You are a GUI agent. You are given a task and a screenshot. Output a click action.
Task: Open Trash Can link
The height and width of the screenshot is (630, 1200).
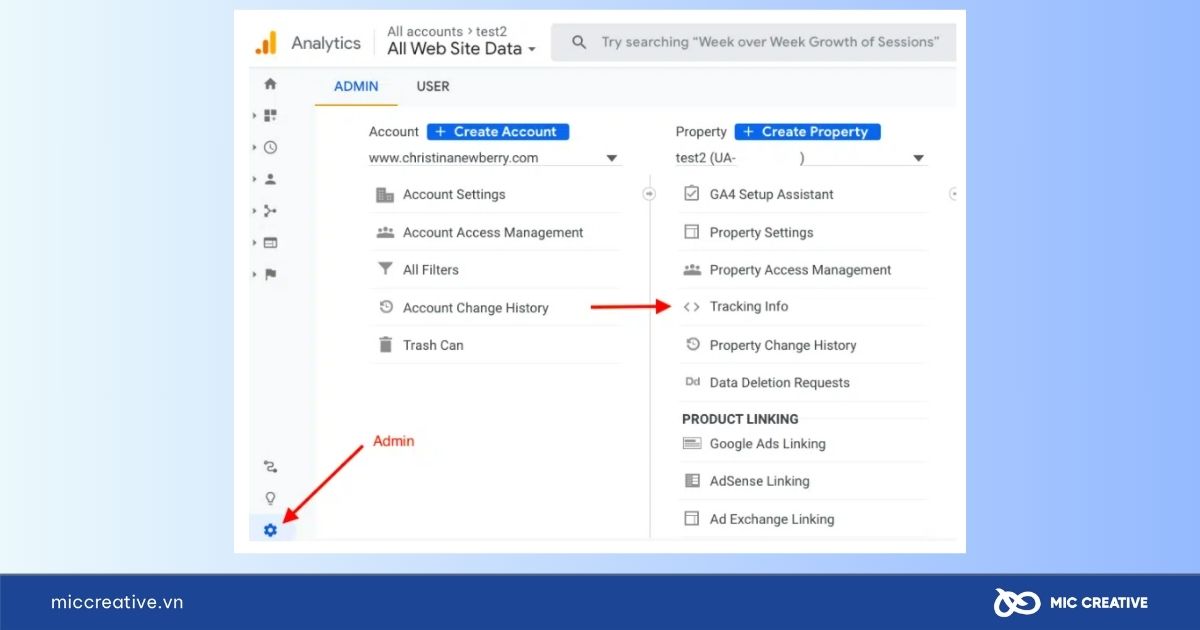433,345
